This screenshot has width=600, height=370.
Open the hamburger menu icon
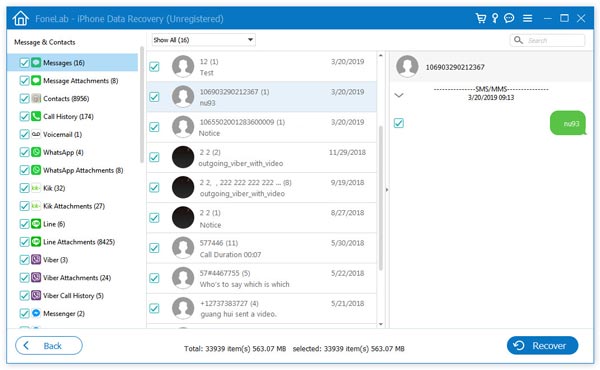point(527,18)
